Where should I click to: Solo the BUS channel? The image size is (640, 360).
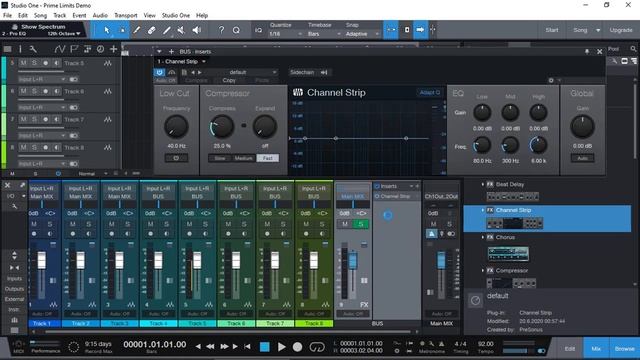360,224
